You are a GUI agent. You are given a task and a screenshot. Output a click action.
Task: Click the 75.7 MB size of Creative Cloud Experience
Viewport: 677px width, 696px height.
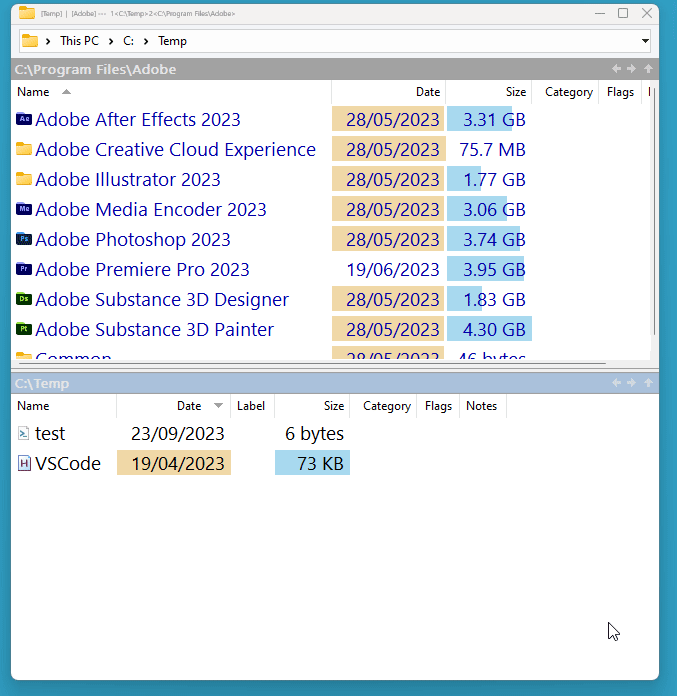point(492,150)
